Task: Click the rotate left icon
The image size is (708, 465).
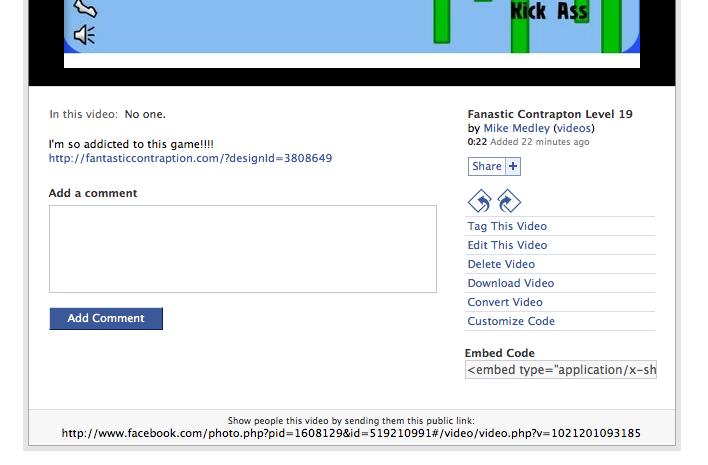Action: click(x=480, y=201)
